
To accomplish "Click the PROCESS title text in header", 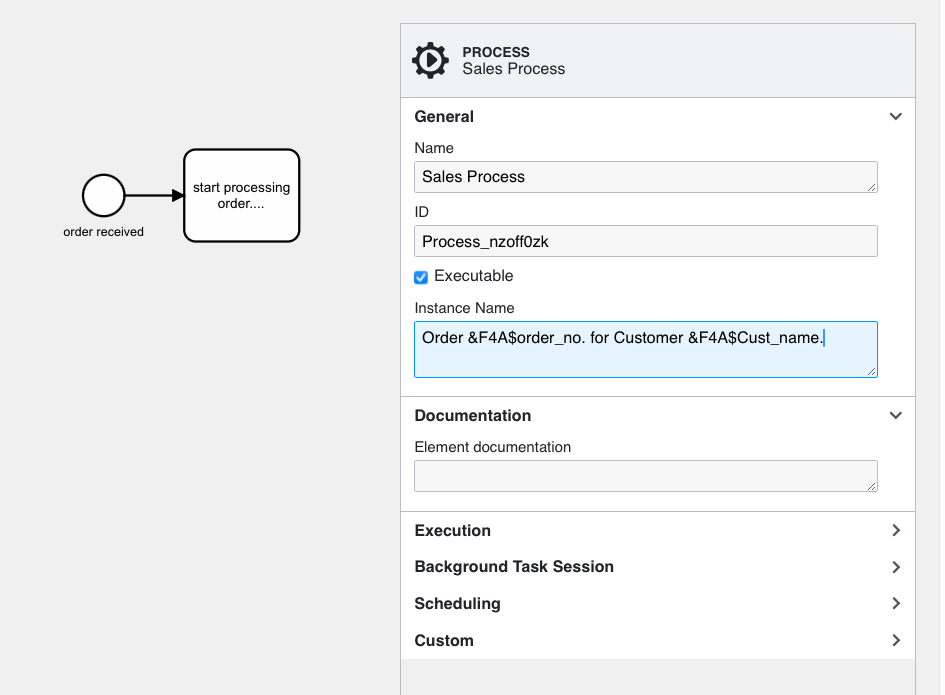I will click(496, 52).
